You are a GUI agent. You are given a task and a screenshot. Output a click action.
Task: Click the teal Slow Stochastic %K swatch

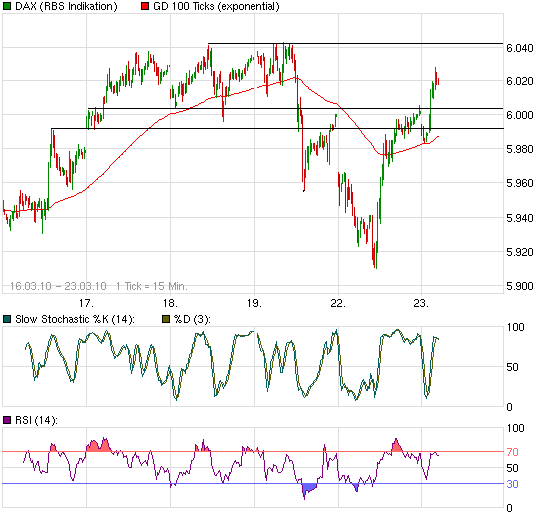tap(7, 319)
